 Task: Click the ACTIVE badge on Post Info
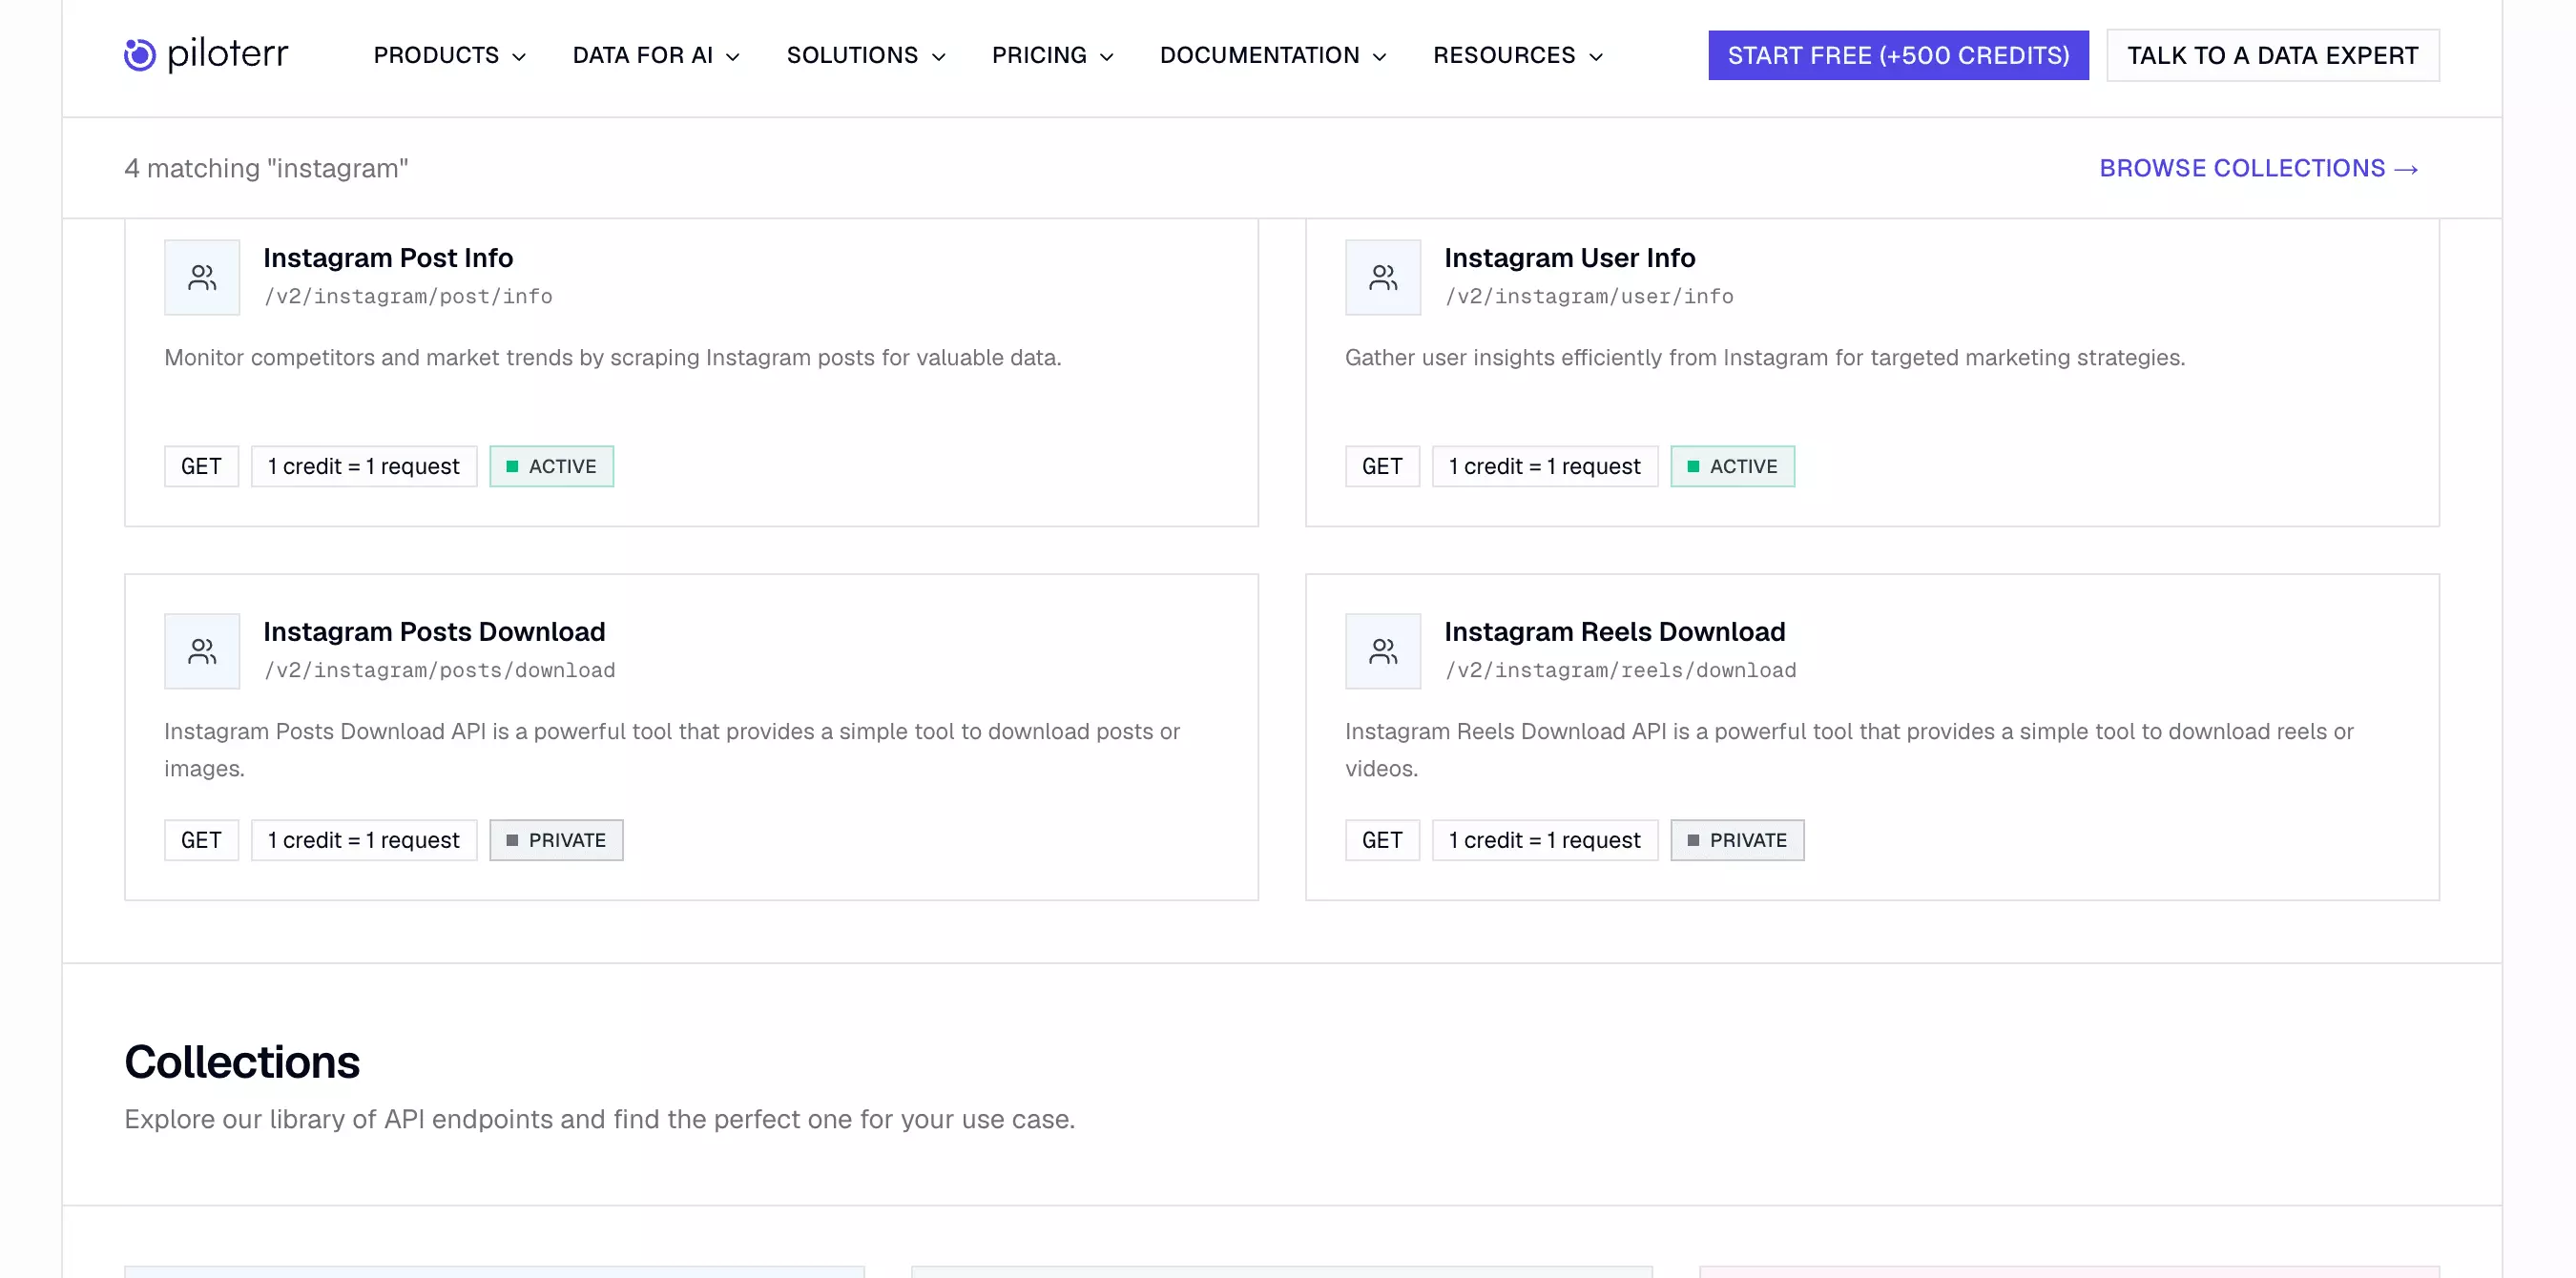point(552,466)
